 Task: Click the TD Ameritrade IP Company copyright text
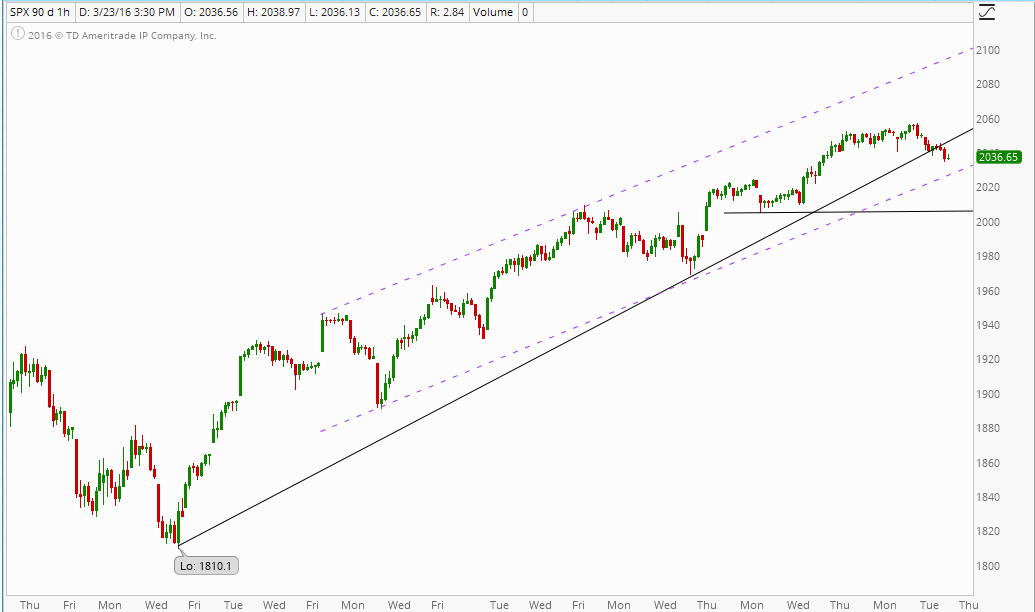122,35
